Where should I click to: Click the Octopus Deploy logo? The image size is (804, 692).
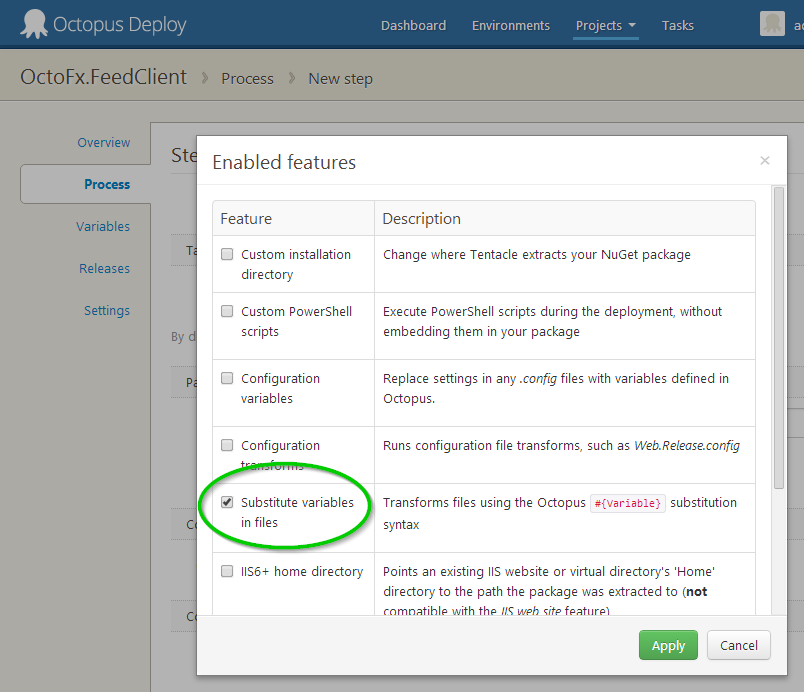pyautogui.click(x=103, y=24)
